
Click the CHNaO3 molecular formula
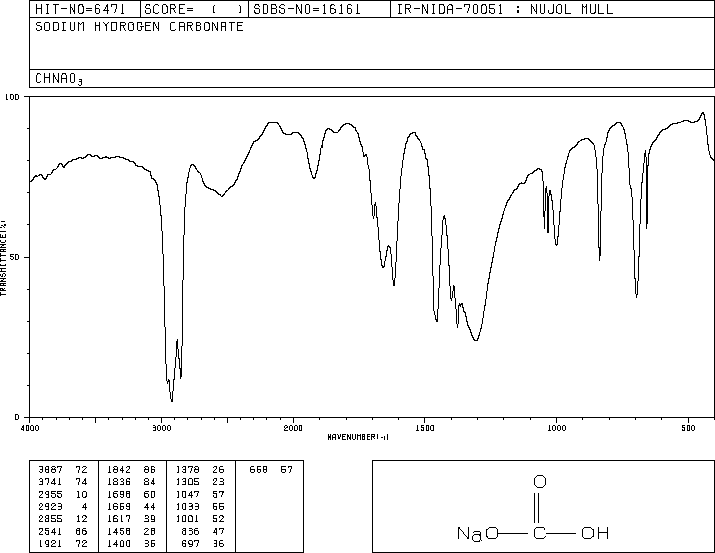[59, 79]
